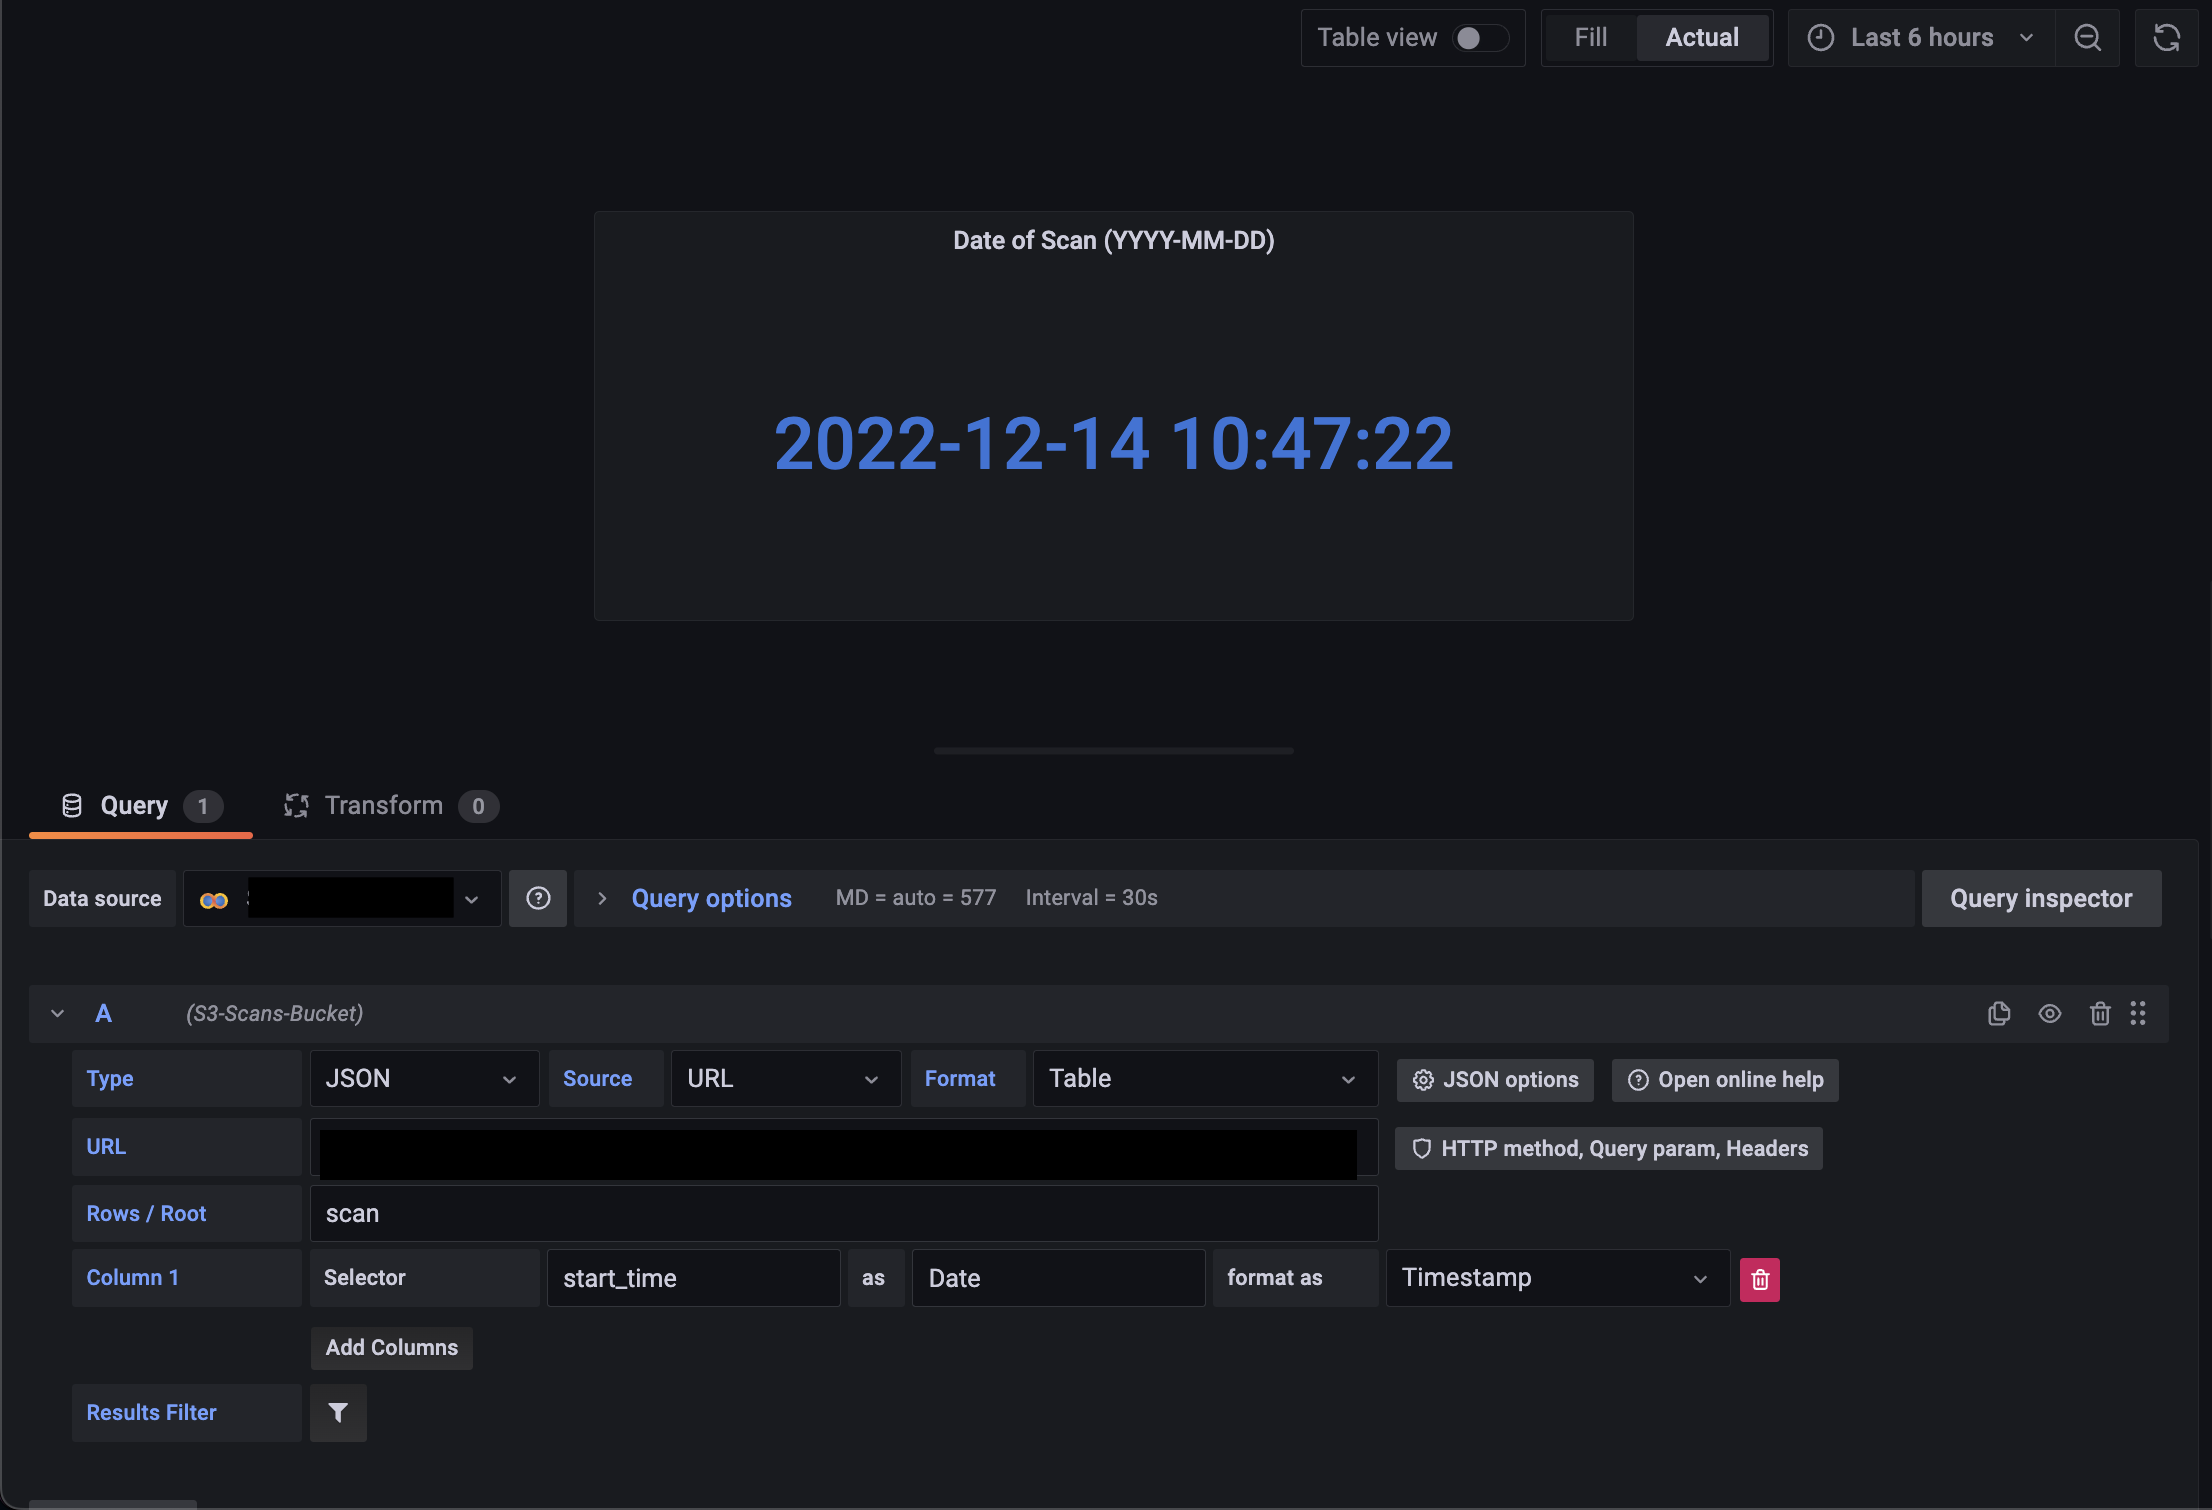Open the Results Filter funnel
2212x1510 pixels.
coord(337,1412)
